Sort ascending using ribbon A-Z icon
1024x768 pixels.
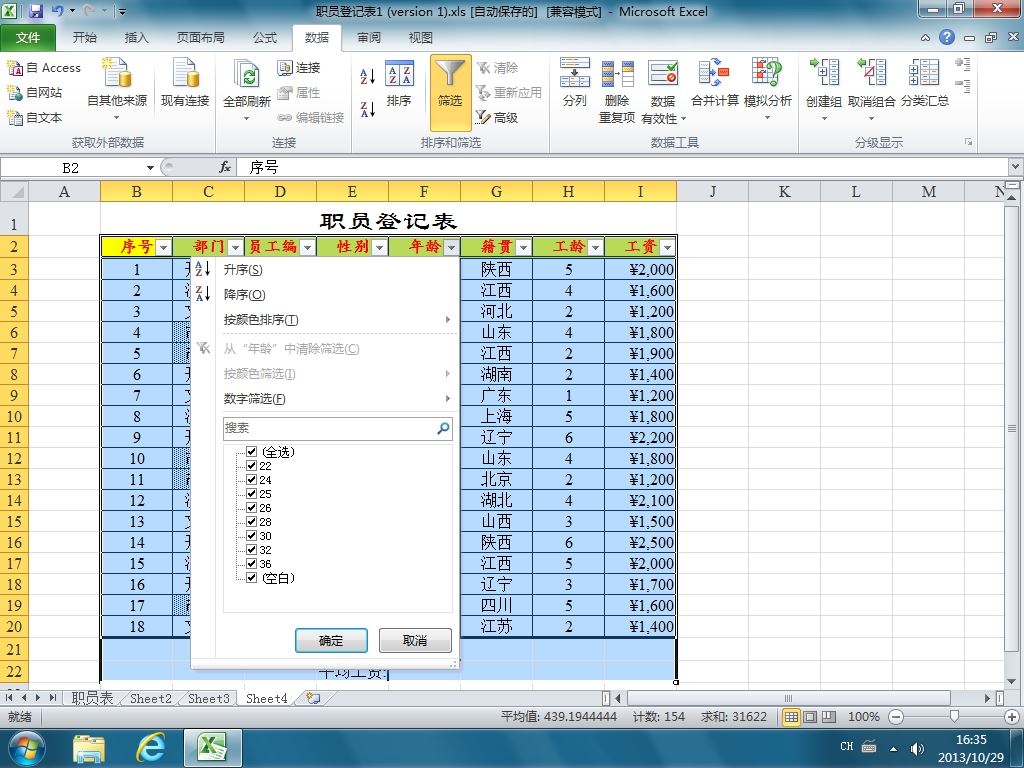(368, 76)
